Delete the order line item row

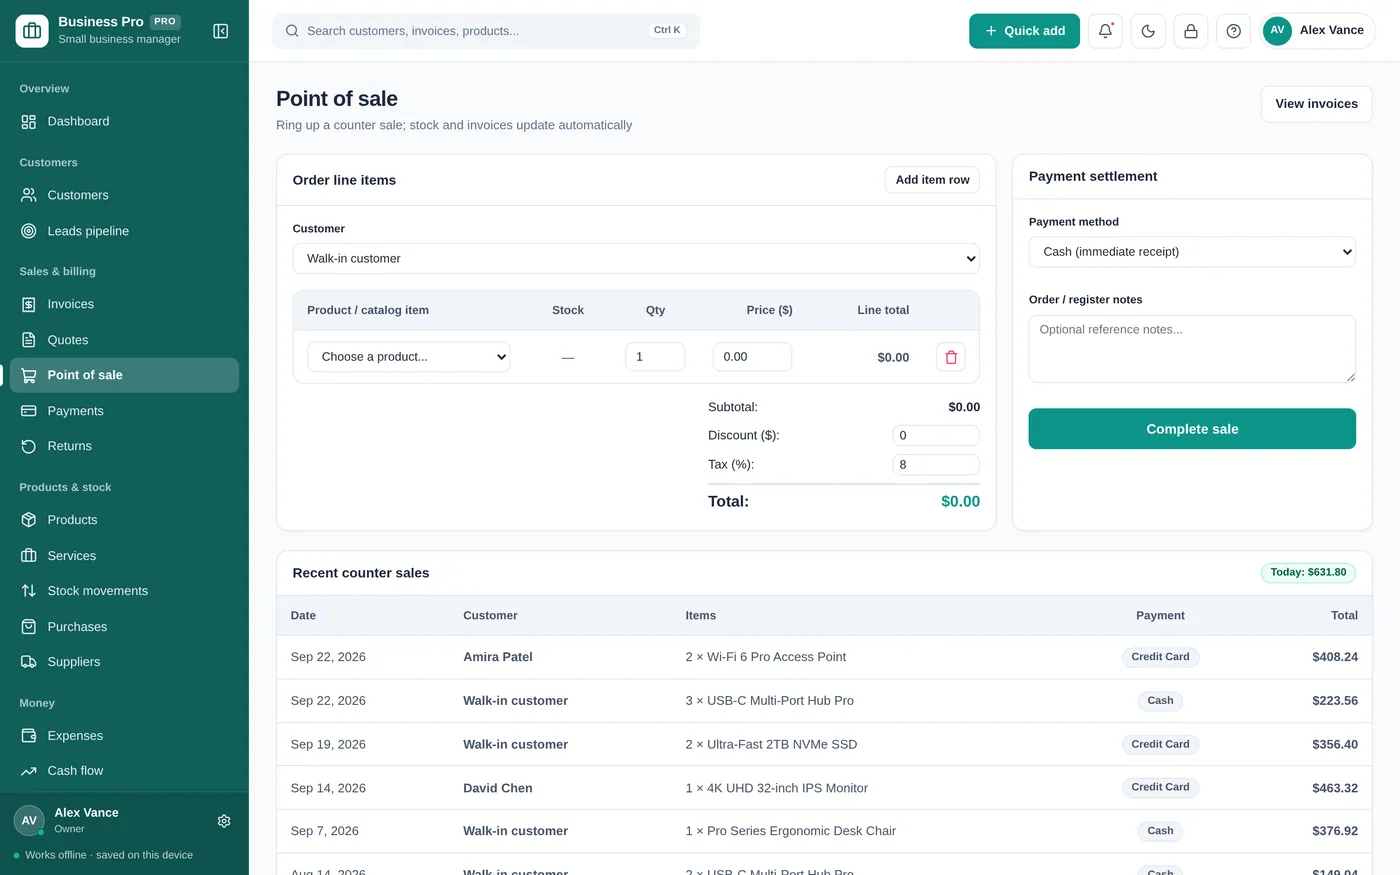click(951, 357)
